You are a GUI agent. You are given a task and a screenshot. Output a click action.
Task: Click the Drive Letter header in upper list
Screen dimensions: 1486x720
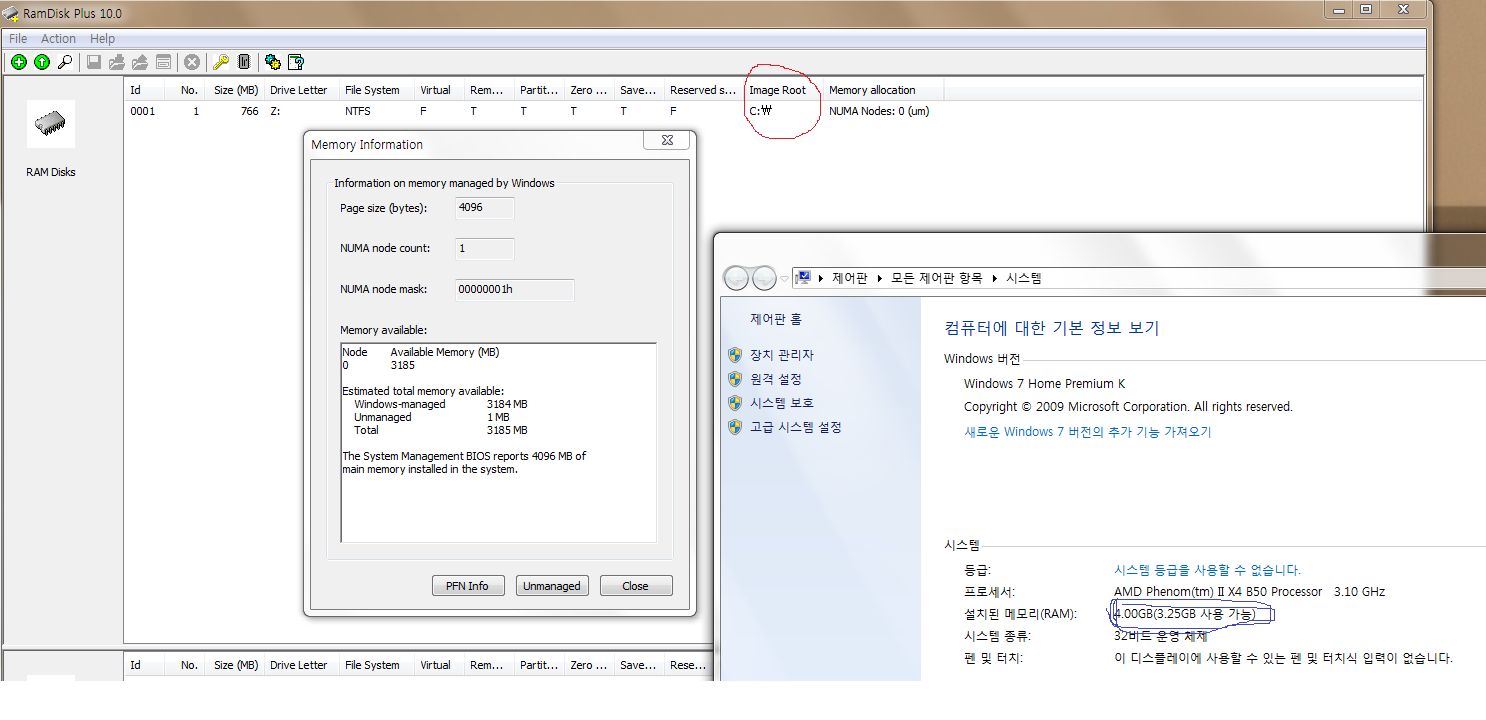coord(302,90)
